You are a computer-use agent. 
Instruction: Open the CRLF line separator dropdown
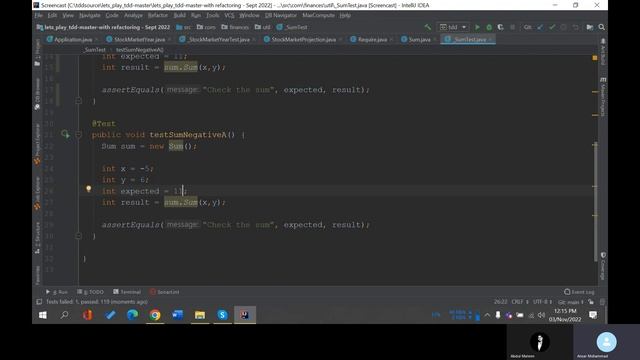point(520,302)
